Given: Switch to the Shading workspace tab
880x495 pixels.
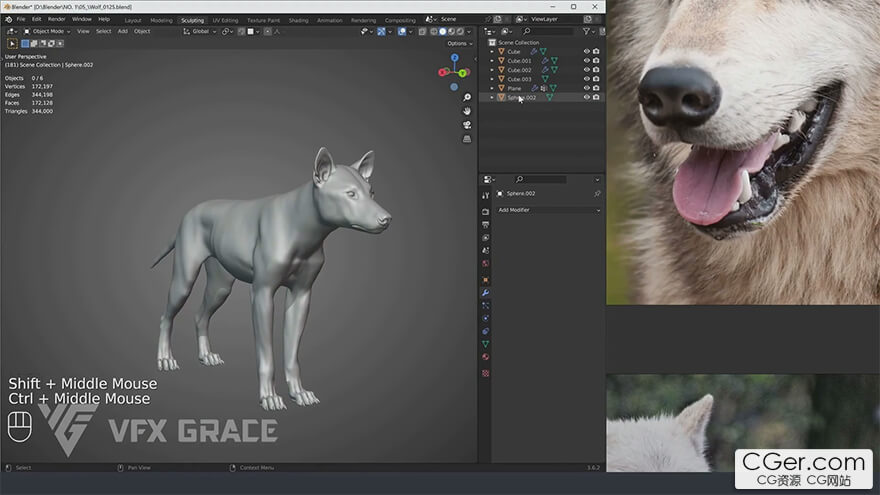Looking at the screenshot, I should 299,20.
